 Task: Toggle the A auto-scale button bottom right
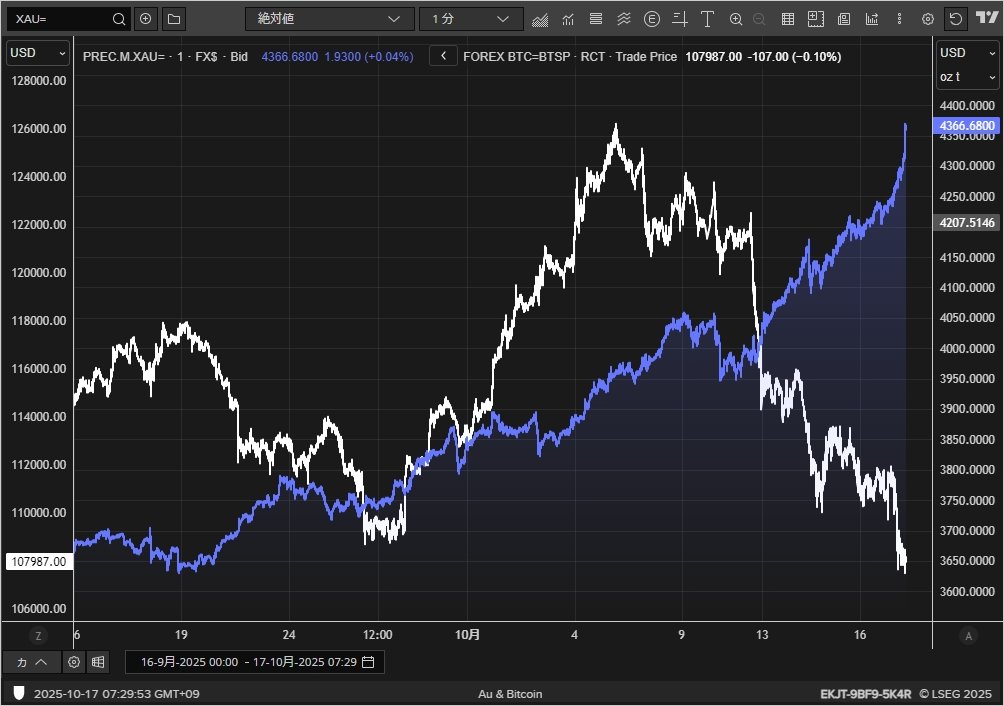point(967,636)
